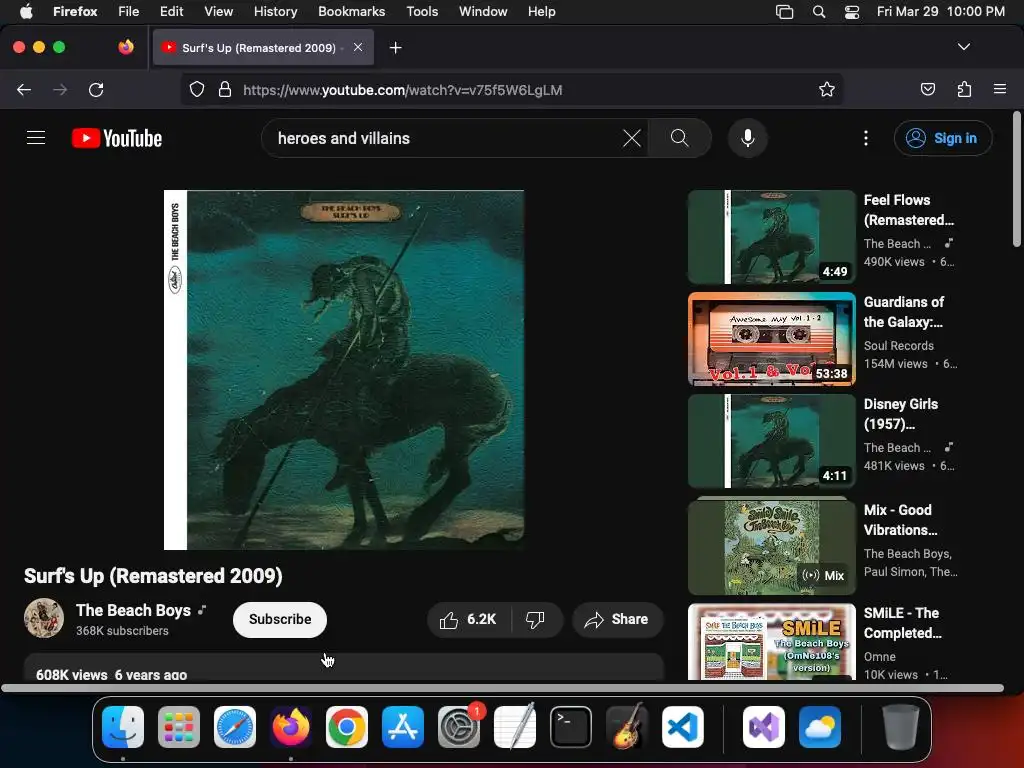List all tabs dropdown chevron

pyautogui.click(x=963, y=47)
